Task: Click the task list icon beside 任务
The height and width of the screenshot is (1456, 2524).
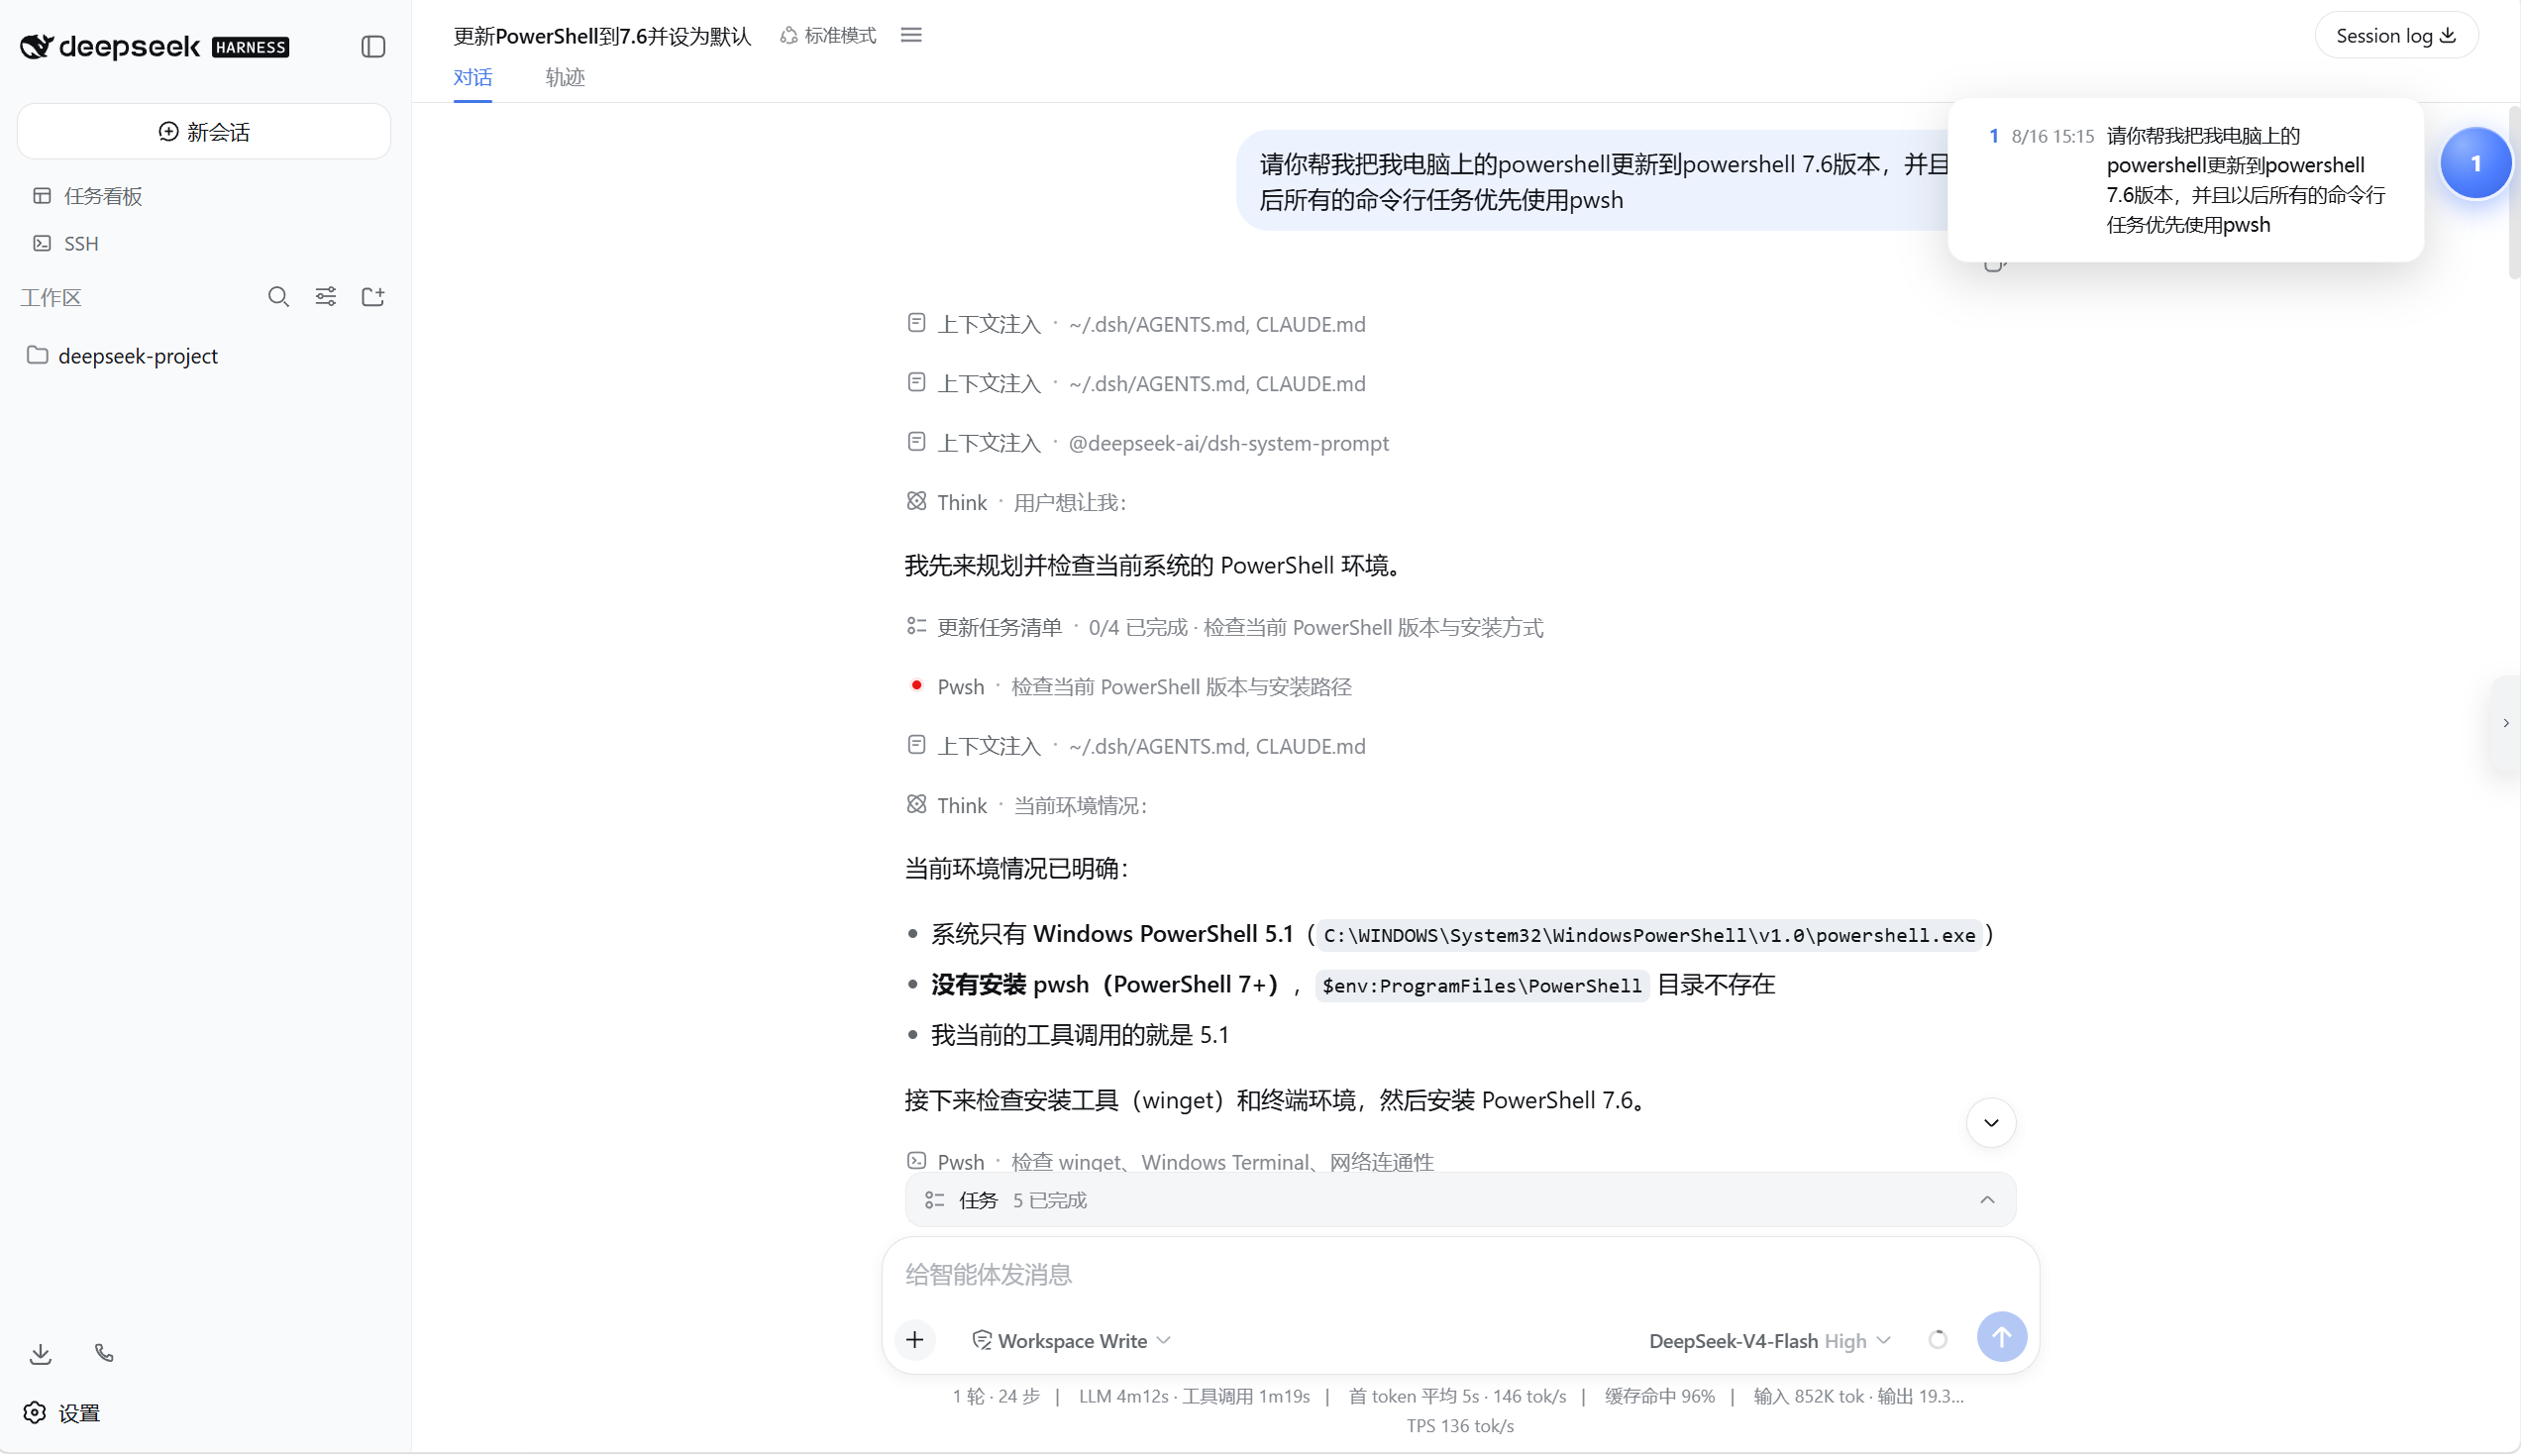Action: pos(935,1201)
